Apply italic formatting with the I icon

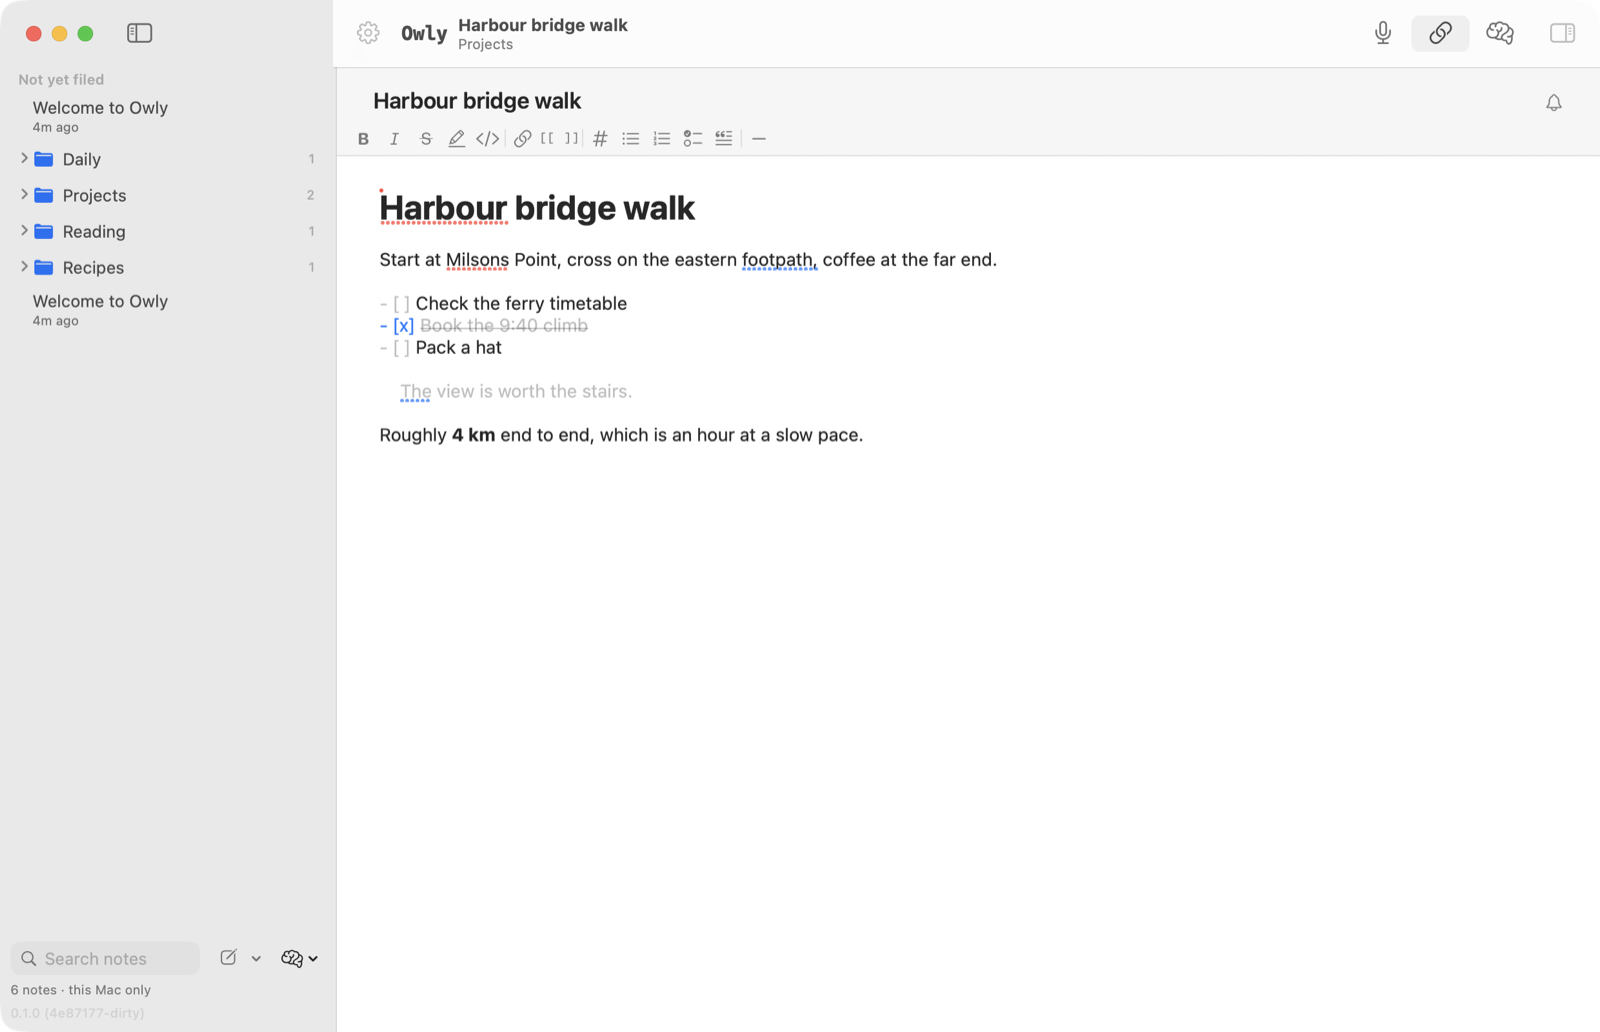pyautogui.click(x=395, y=139)
